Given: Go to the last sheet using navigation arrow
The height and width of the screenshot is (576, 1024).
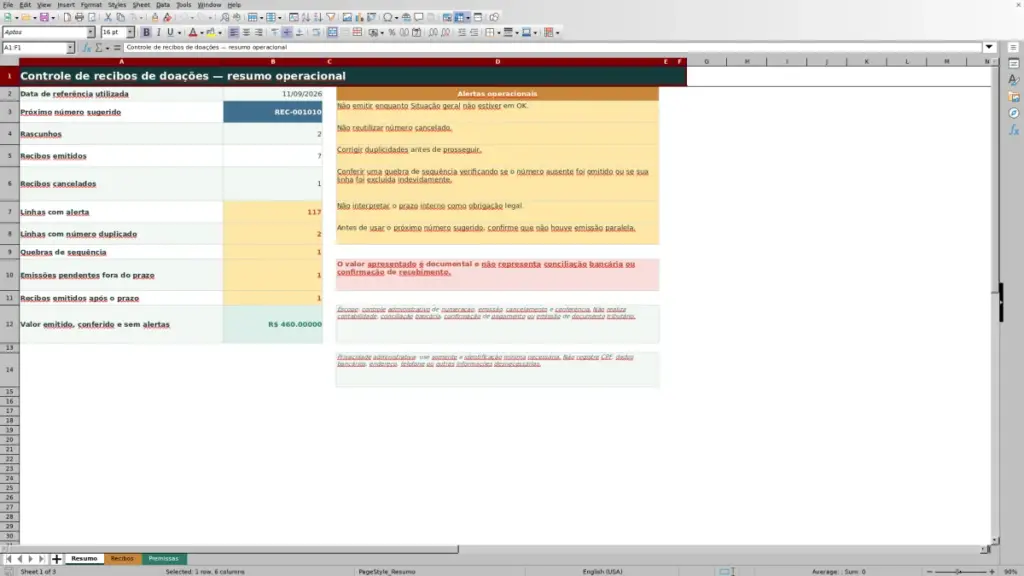Looking at the screenshot, I should click(x=42, y=559).
